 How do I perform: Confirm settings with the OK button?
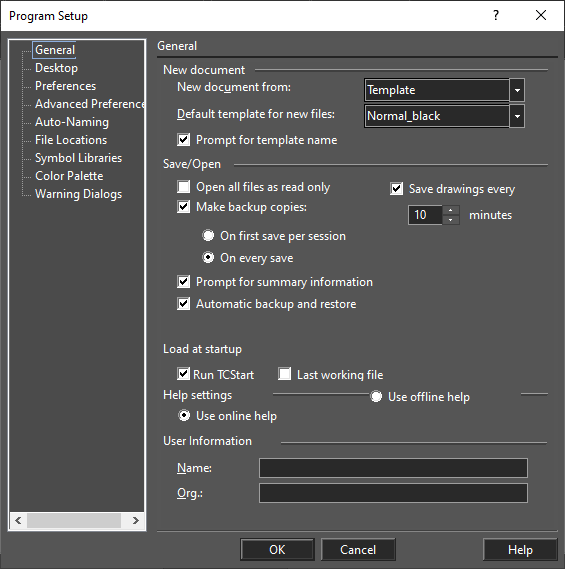click(277, 549)
